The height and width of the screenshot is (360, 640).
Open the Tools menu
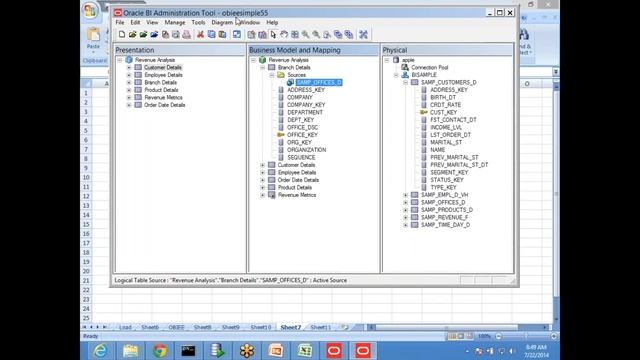[198, 22]
